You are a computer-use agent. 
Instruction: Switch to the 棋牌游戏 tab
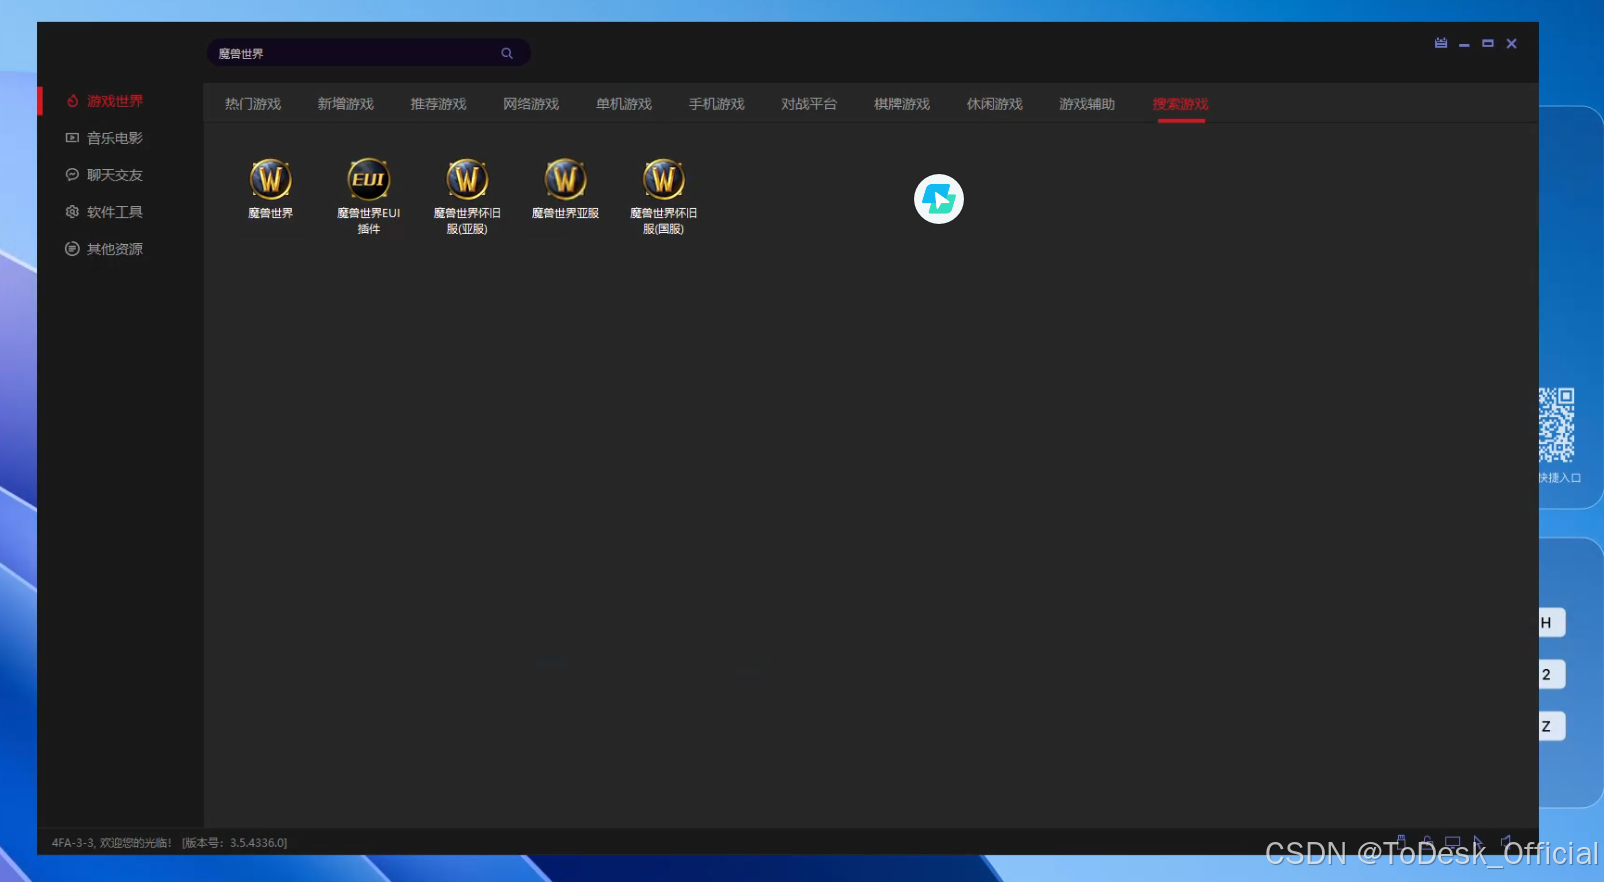point(902,104)
